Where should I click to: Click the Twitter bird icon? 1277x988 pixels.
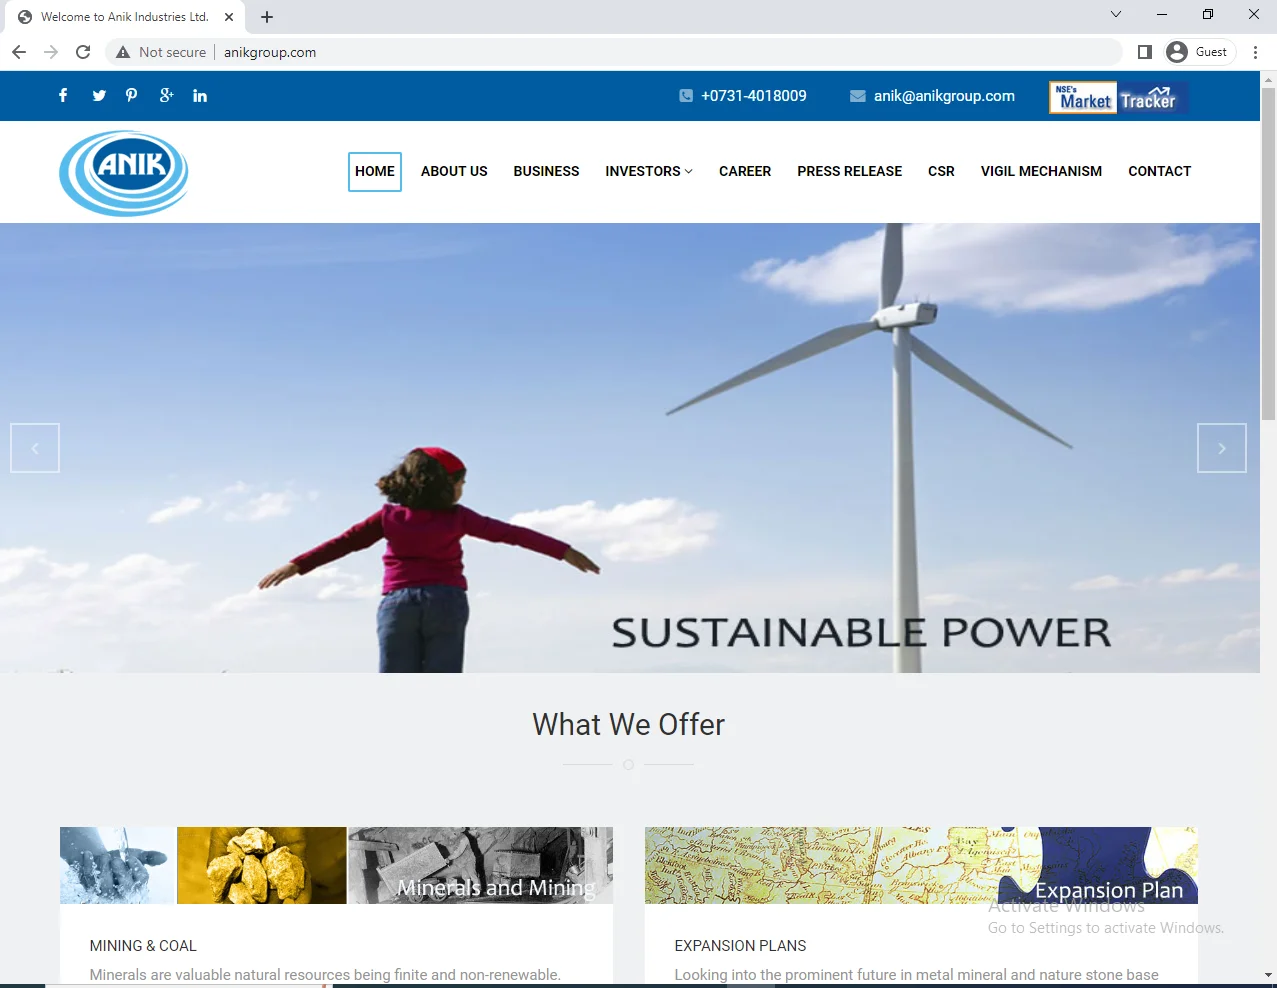pyautogui.click(x=99, y=95)
